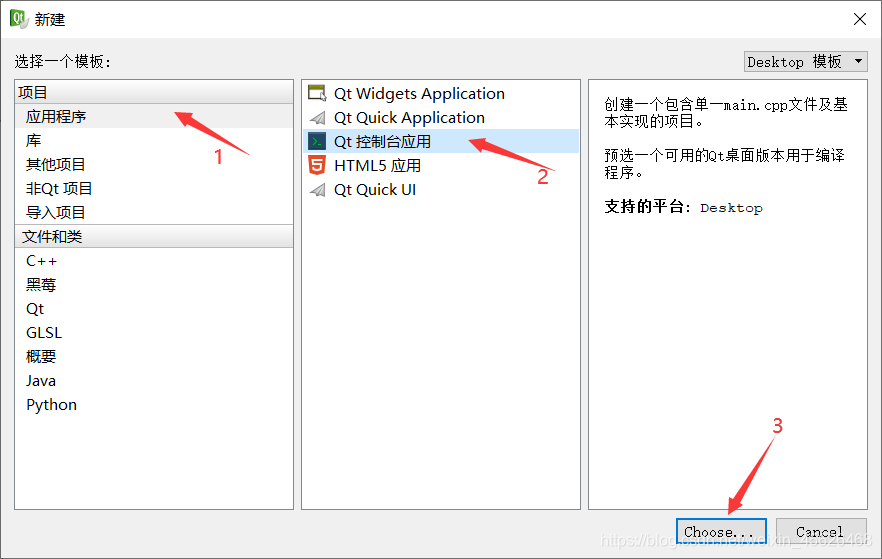The width and height of the screenshot is (882, 559).
Task: Select Python file category
Action: click(x=154, y=405)
